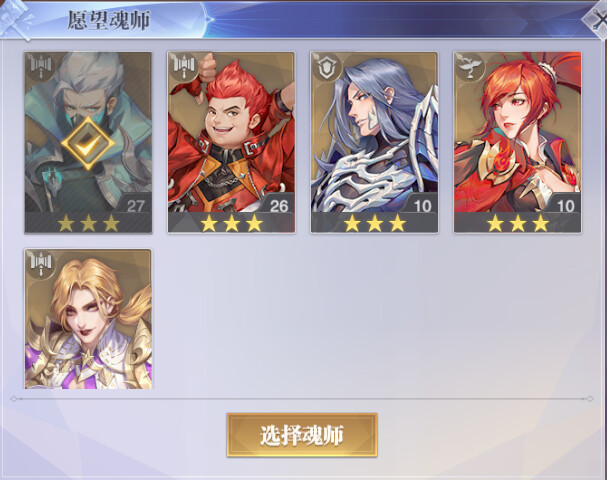This screenshot has width=607, height=480.
Task: Select the blonde woman soul master card
Action: [x=88, y=319]
